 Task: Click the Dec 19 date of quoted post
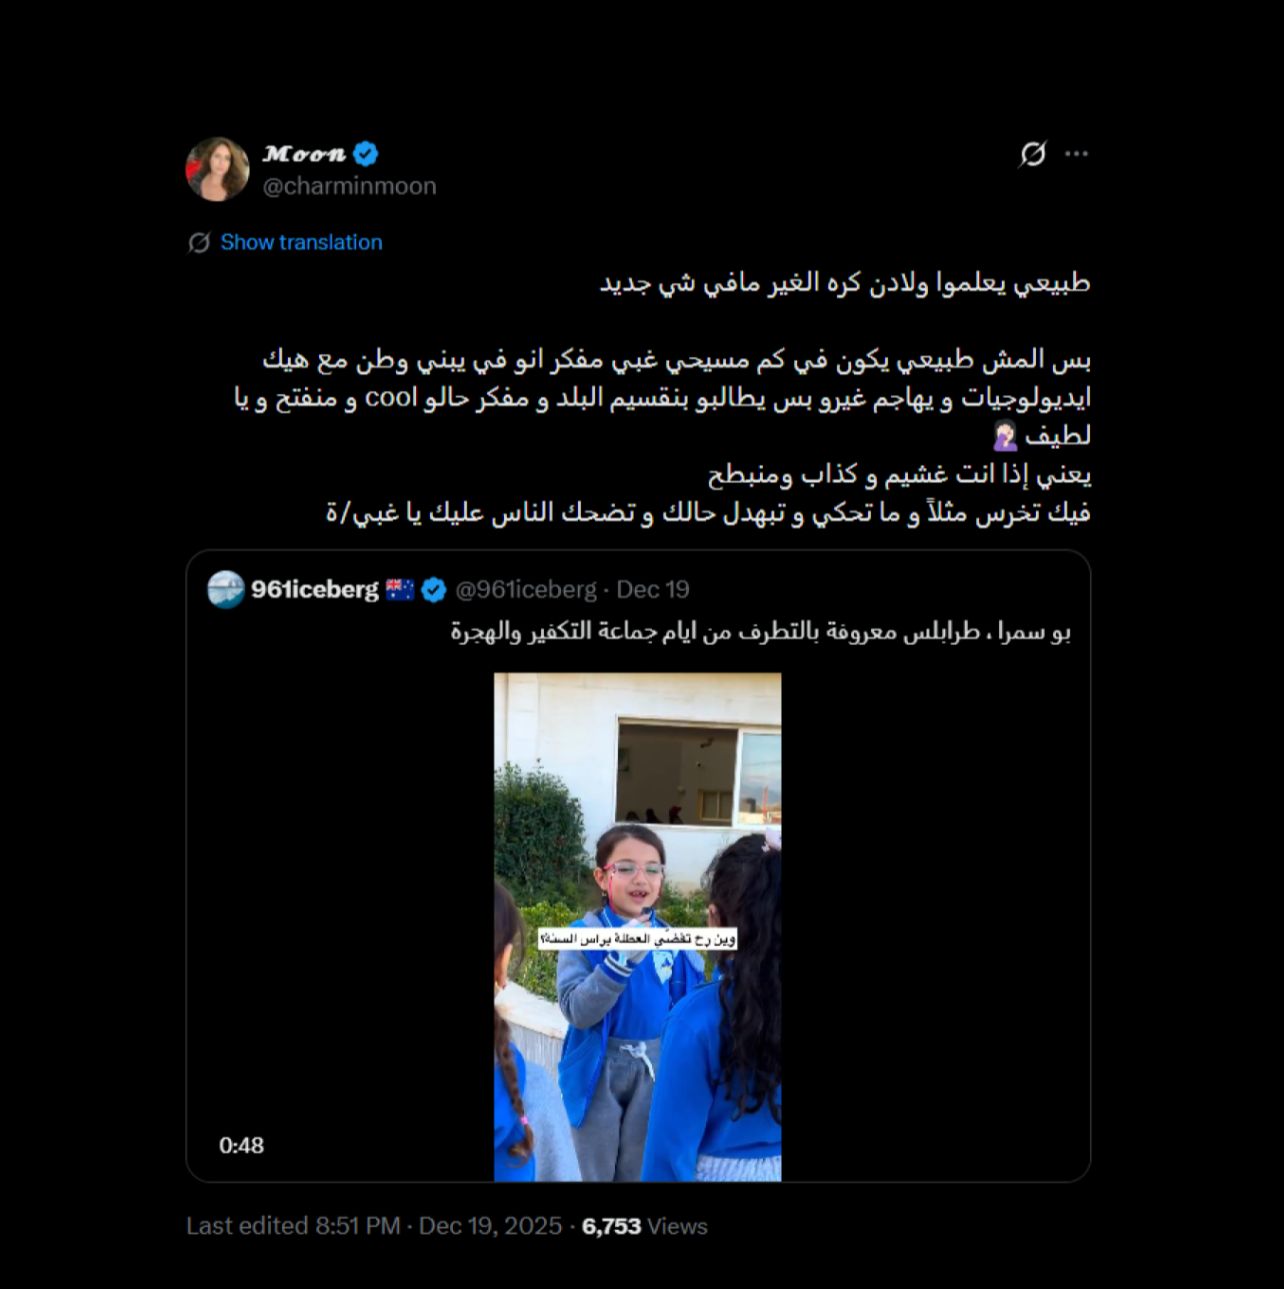click(x=653, y=590)
